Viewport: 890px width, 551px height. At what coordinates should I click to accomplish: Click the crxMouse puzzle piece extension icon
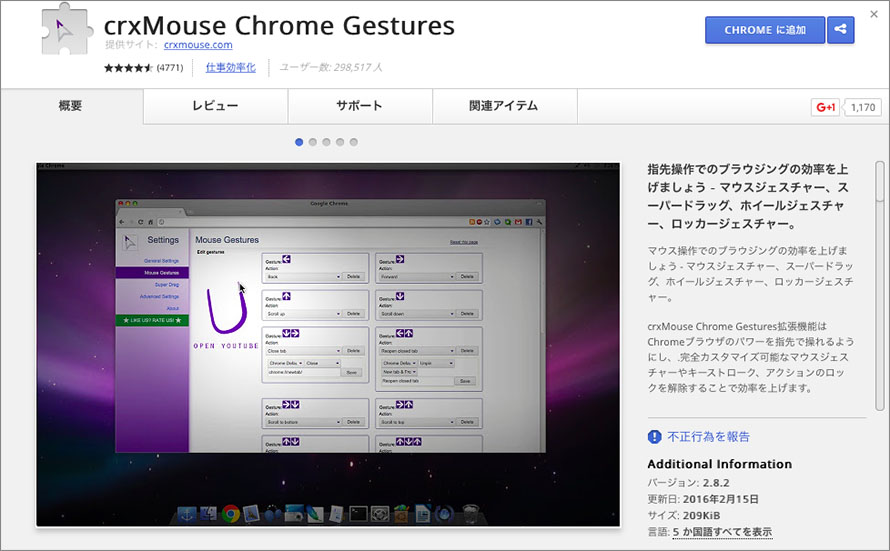(x=67, y=29)
